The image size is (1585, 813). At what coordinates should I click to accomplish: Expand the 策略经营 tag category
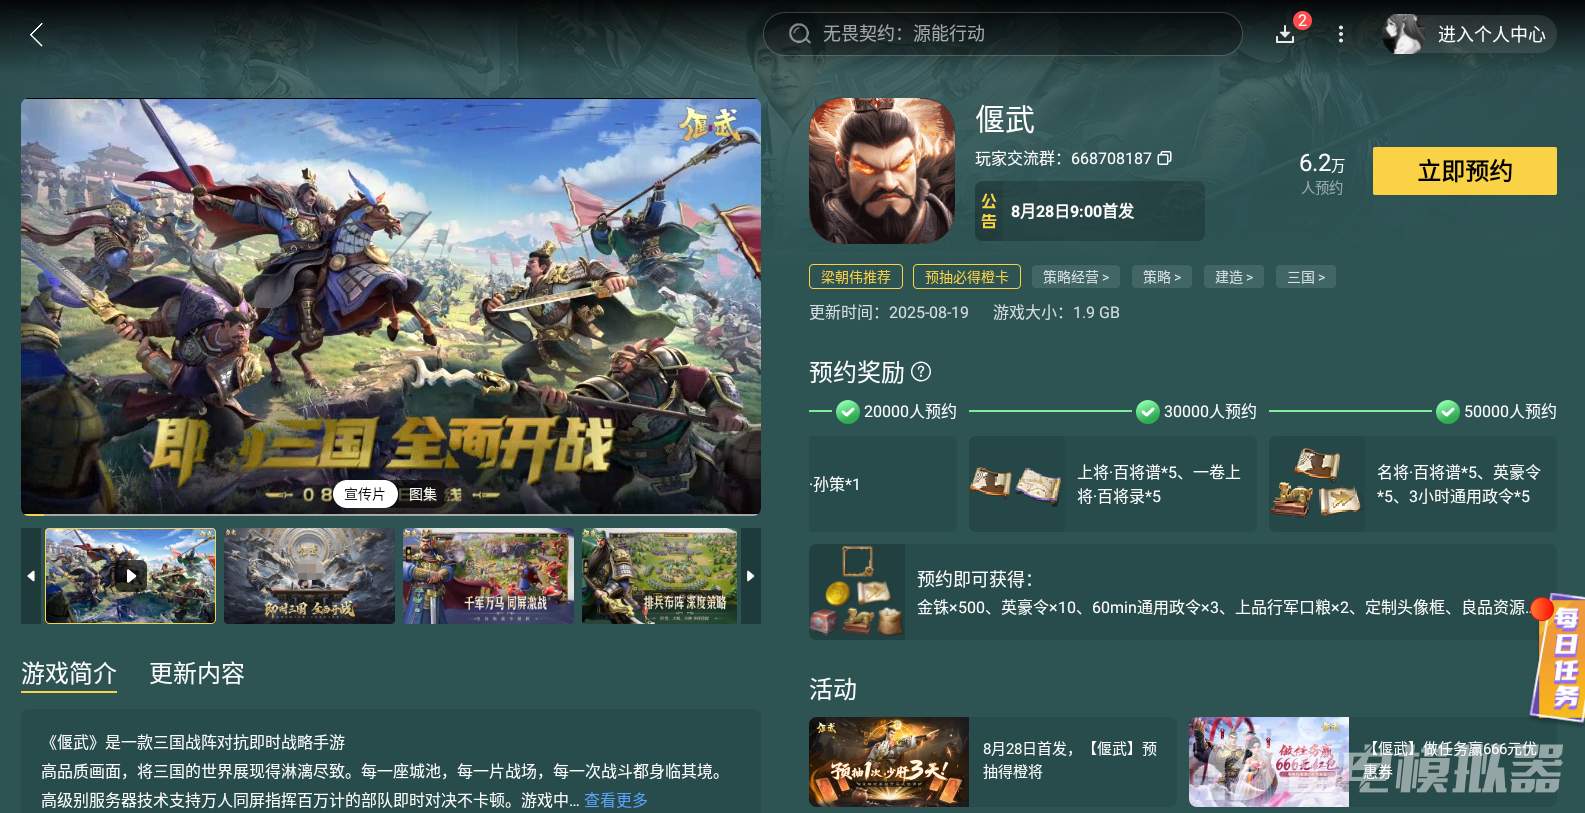click(1076, 277)
